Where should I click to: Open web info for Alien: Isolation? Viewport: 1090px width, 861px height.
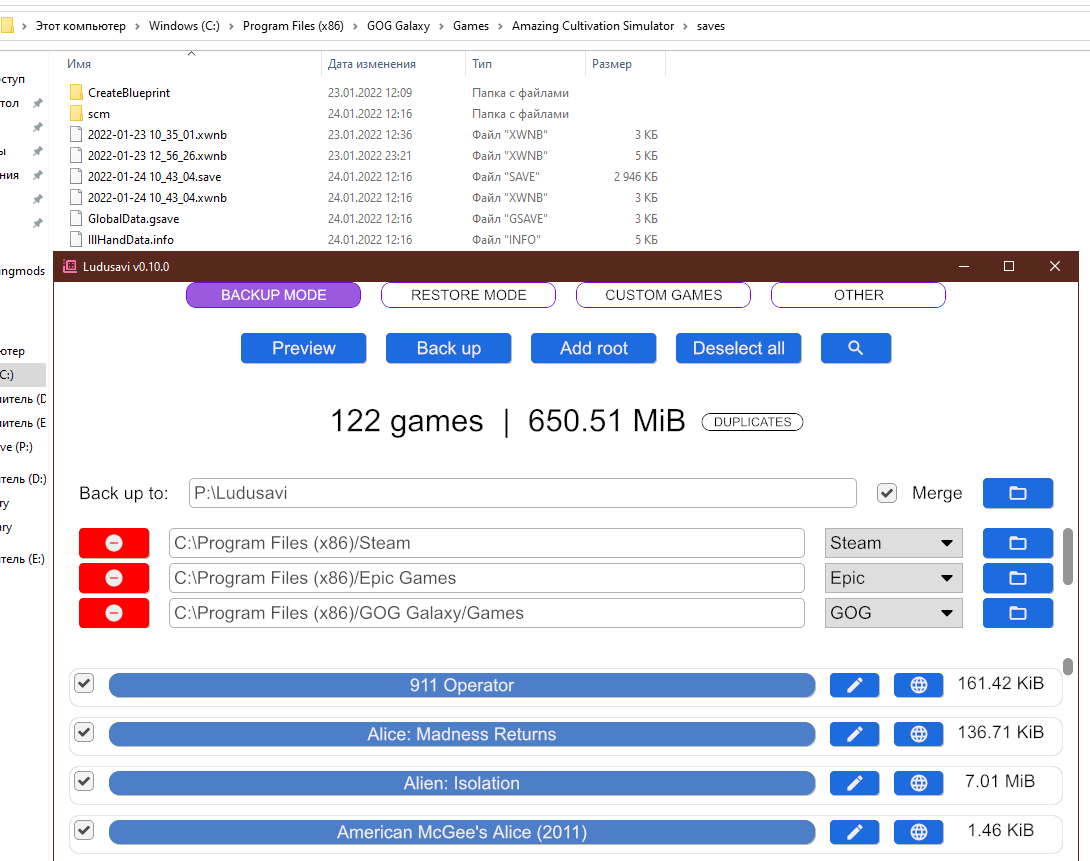918,783
